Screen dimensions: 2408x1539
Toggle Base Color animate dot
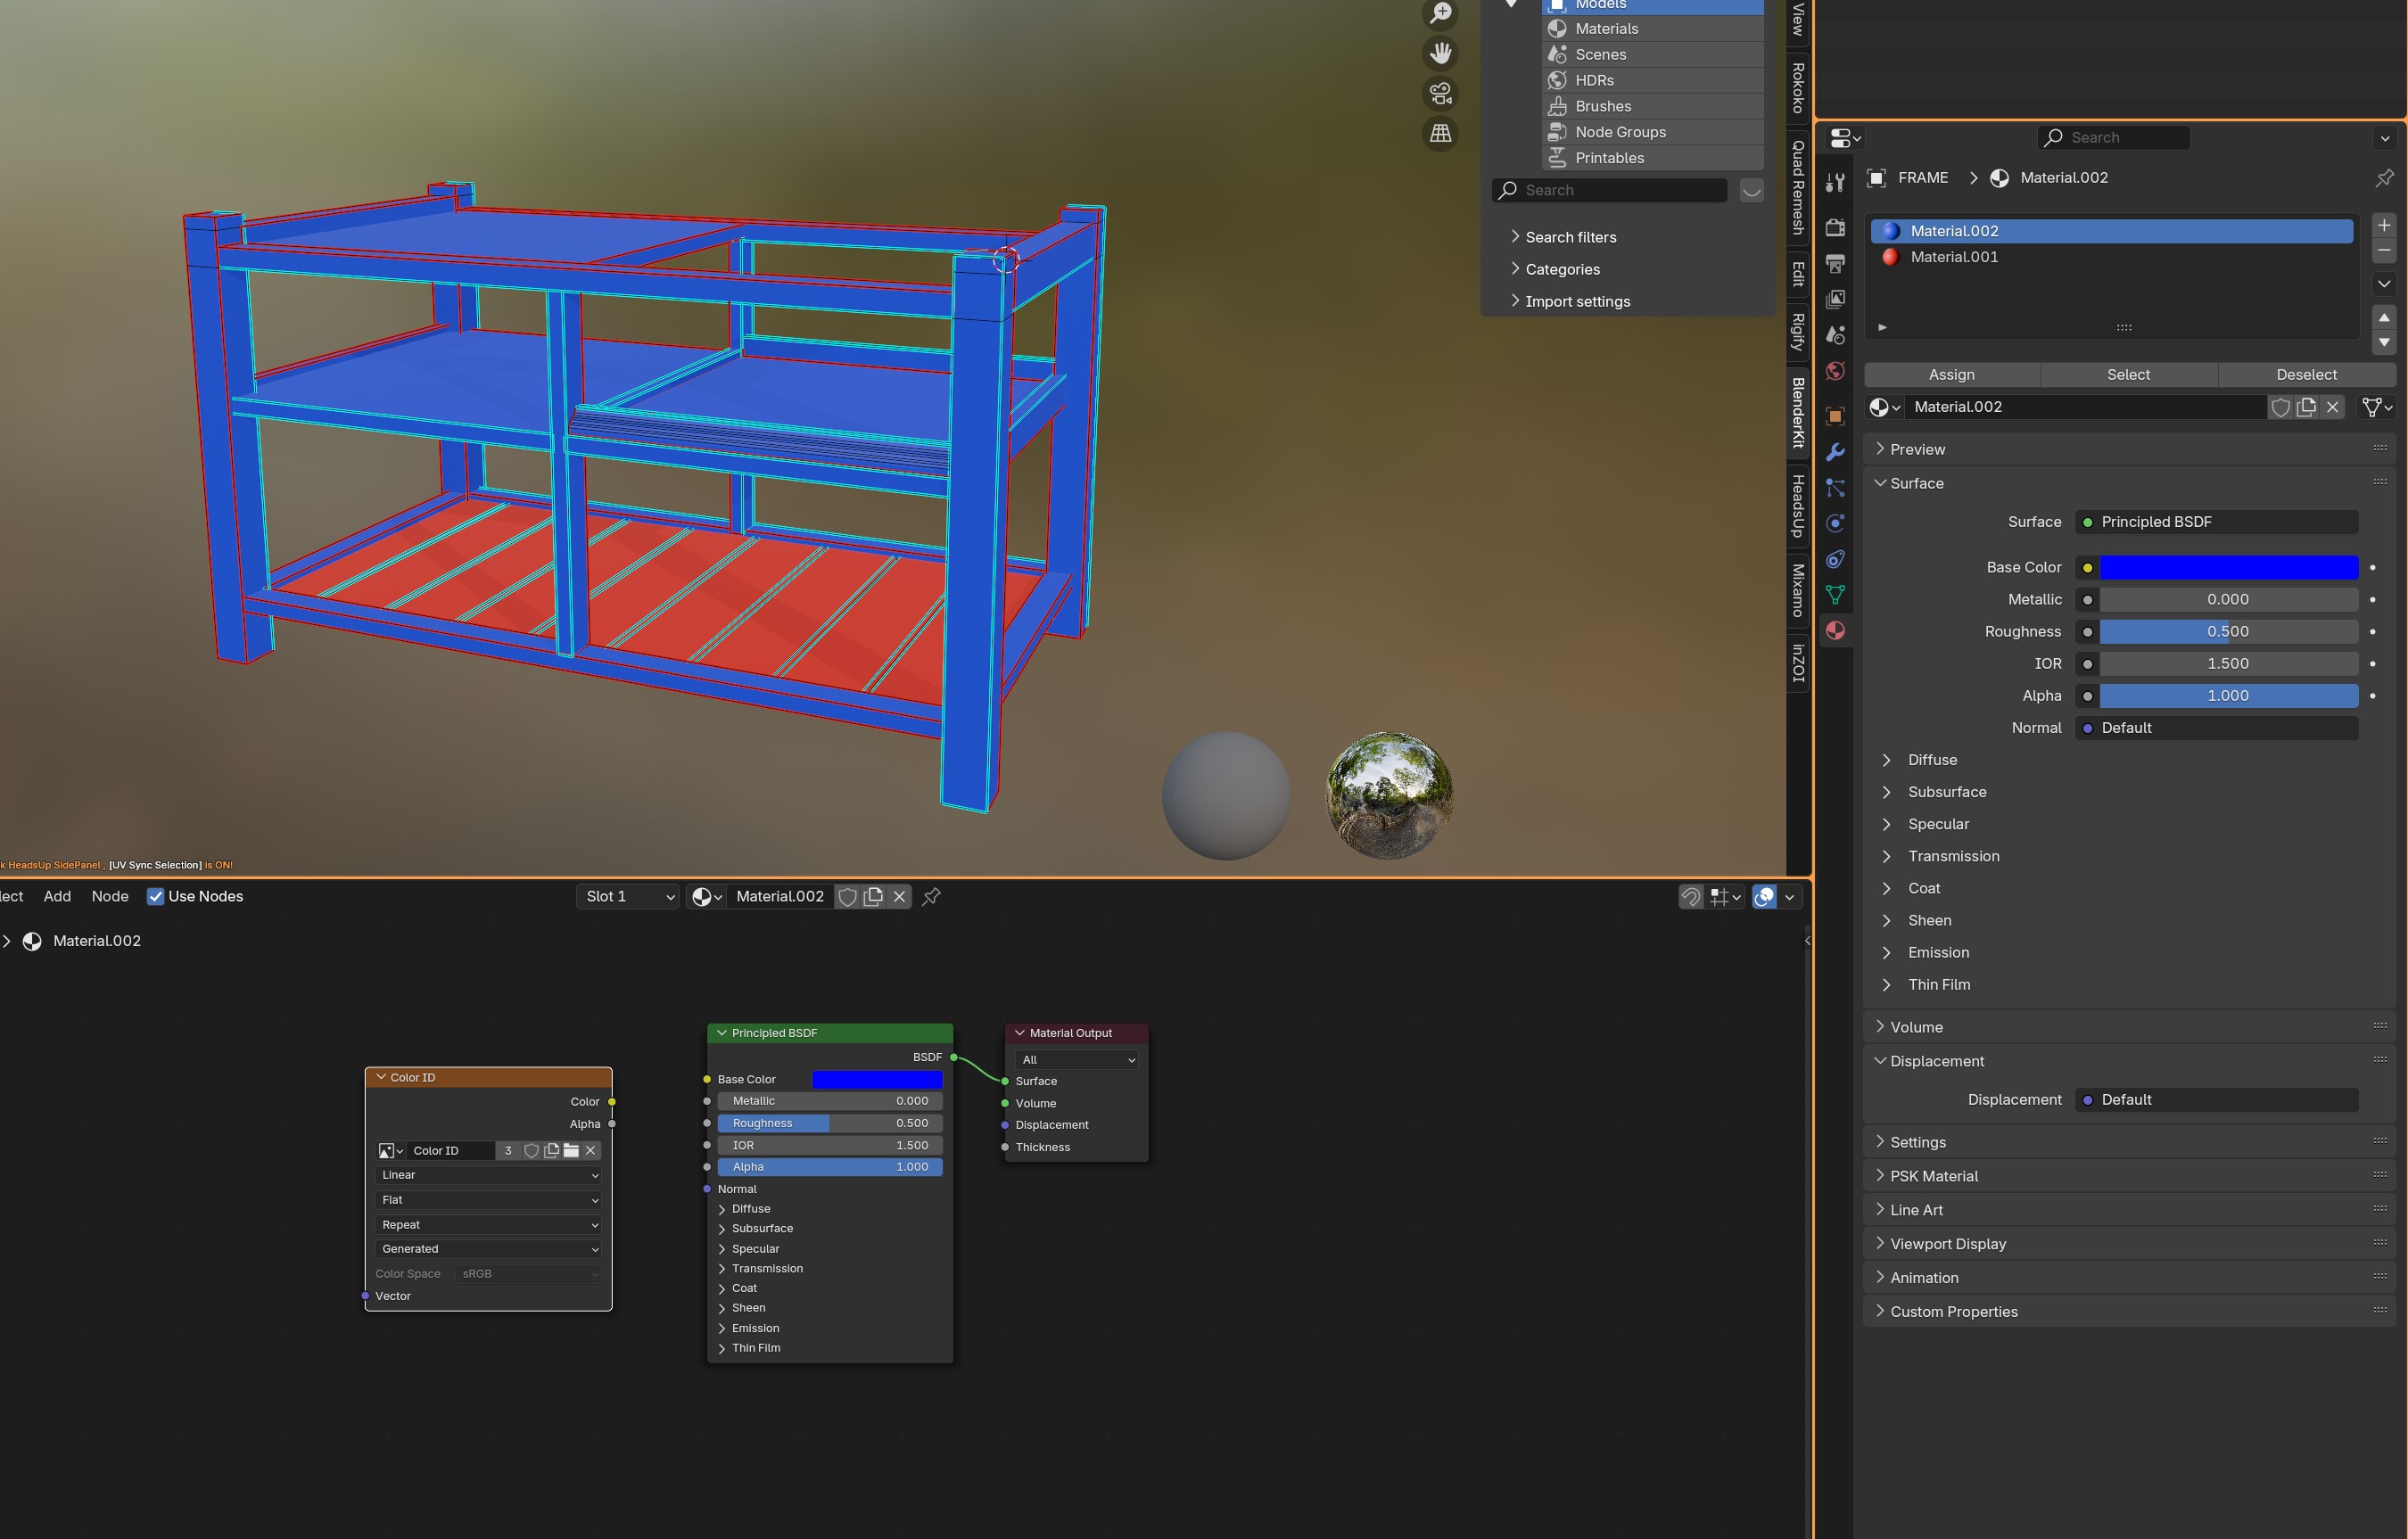pos(2372,568)
